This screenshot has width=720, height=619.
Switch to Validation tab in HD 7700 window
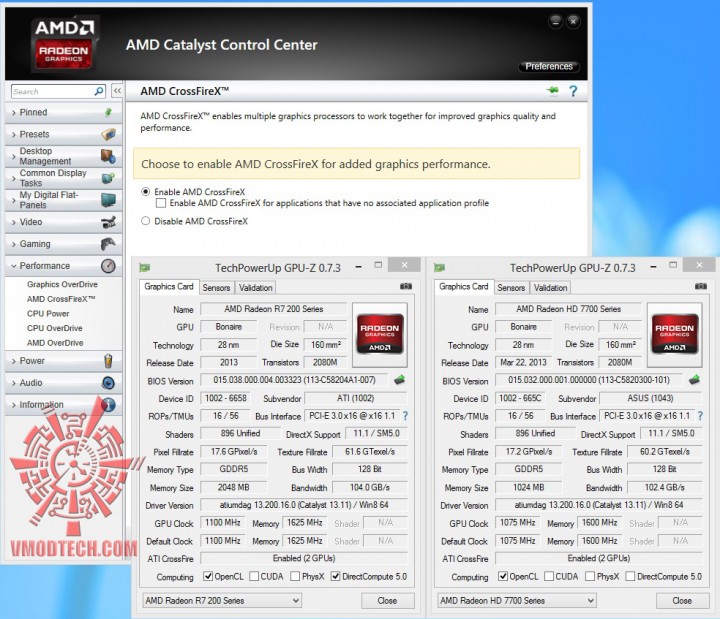click(x=551, y=288)
